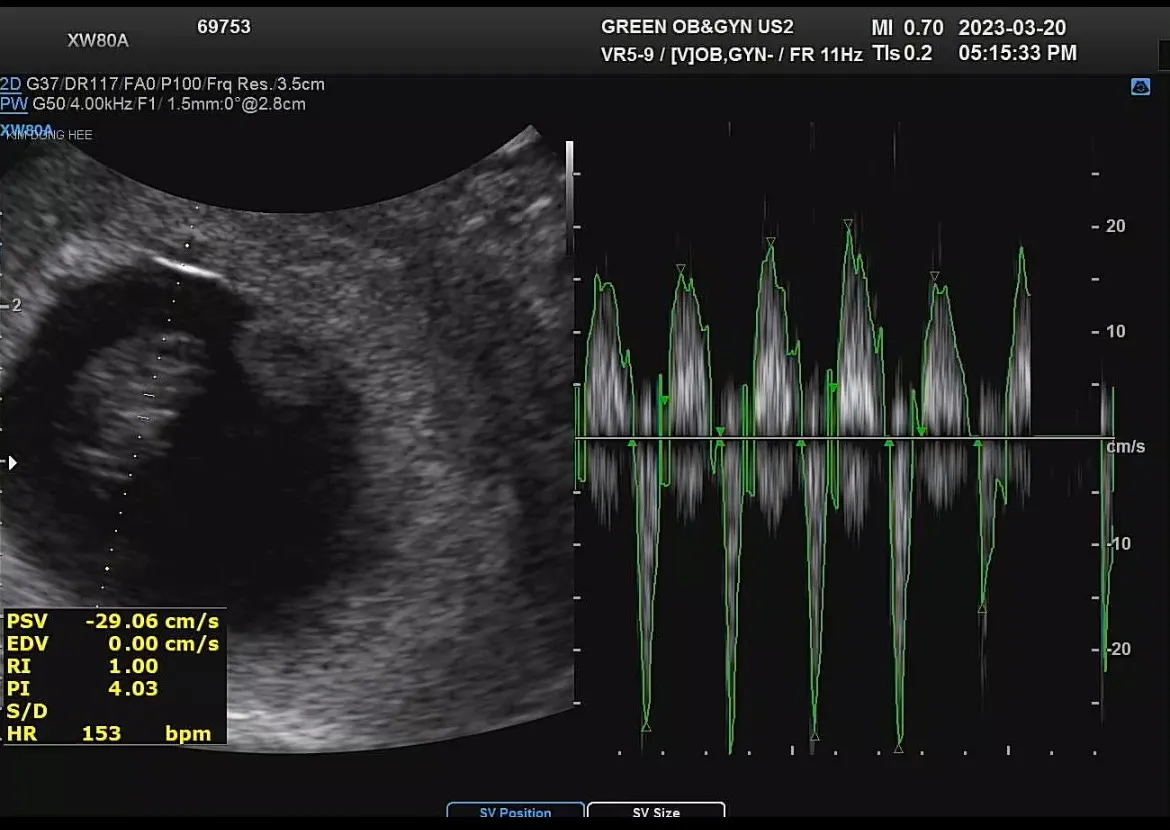Click the GREEN OB&GYN US2 title
Viewport: 1170px width, 830px height.
coord(697,27)
